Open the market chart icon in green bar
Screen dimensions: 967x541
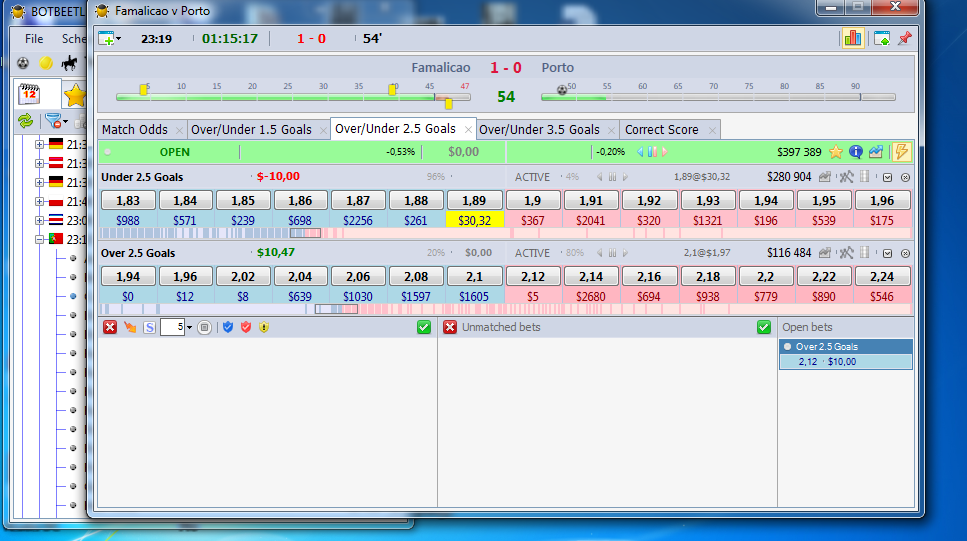pyautogui.click(x=876, y=152)
